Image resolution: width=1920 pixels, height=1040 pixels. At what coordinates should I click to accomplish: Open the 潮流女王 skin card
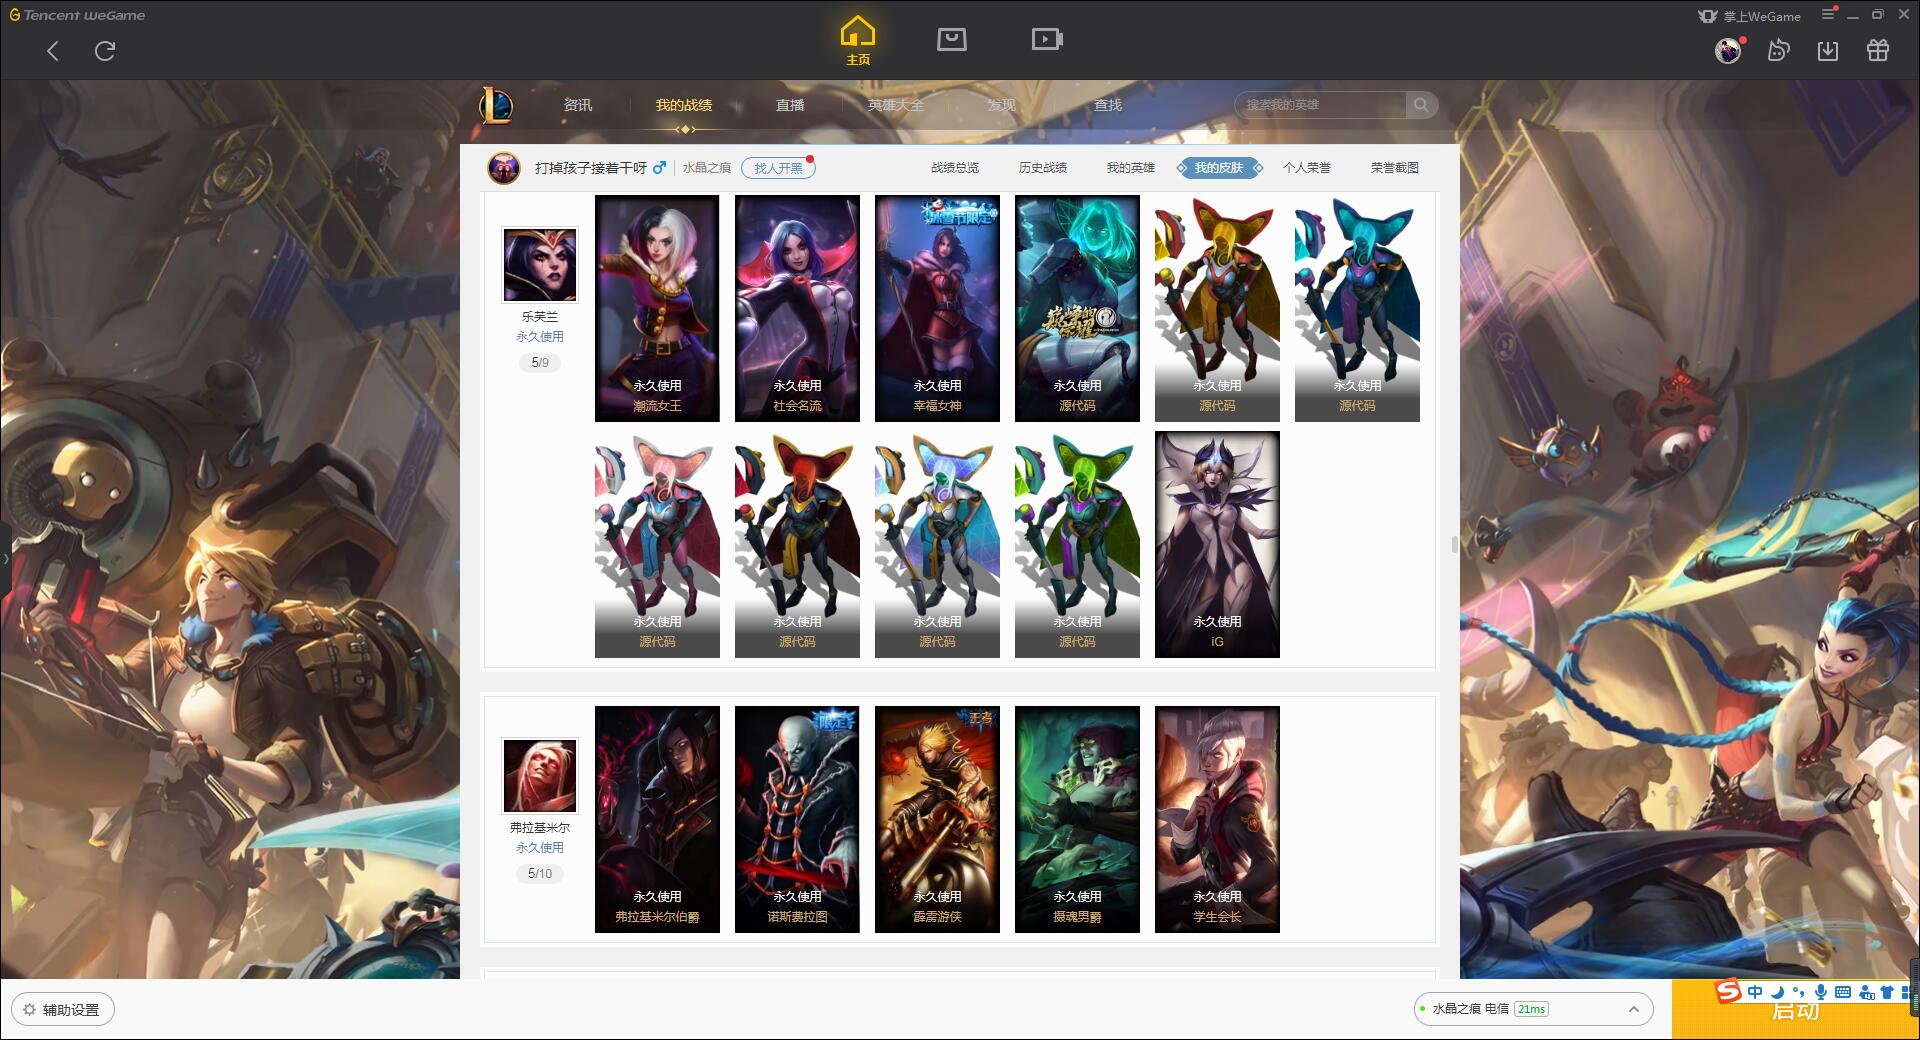[657, 308]
